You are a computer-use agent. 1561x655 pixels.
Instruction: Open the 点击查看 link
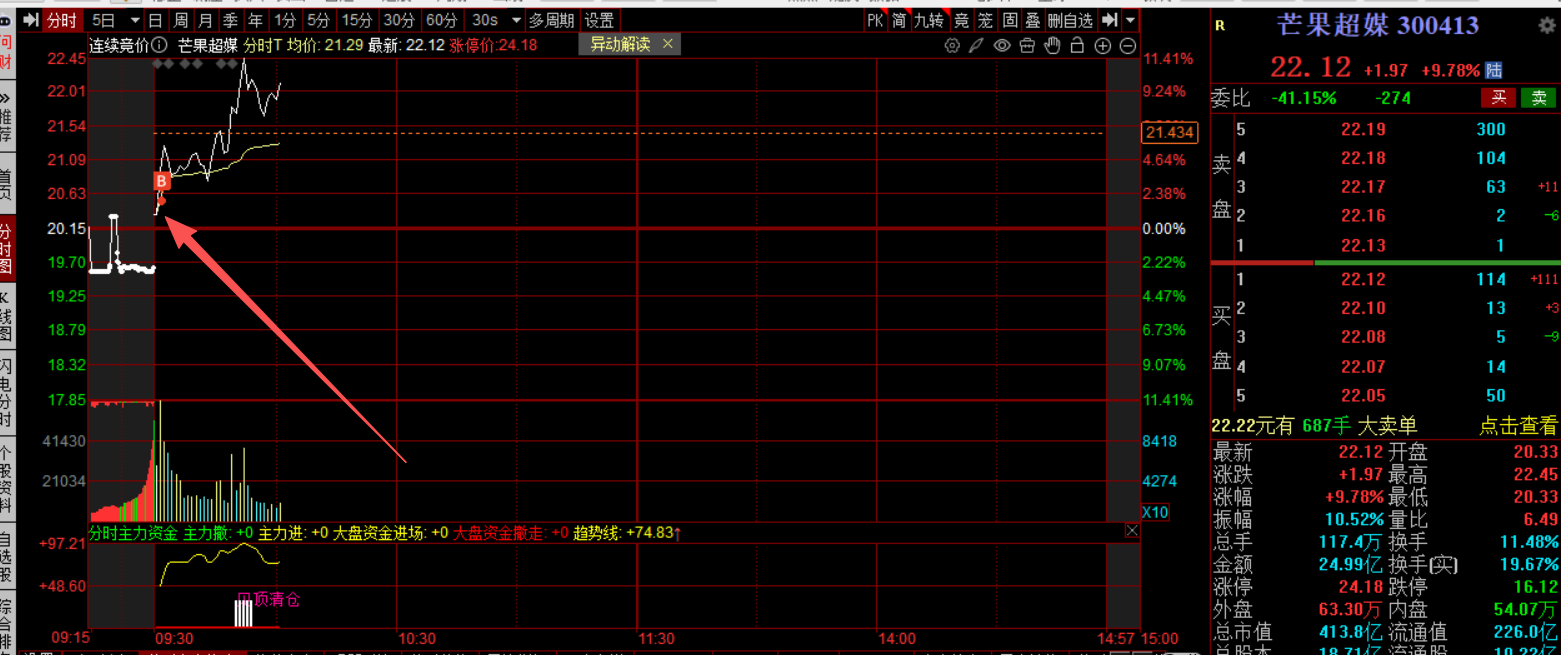pos(1519,426)
